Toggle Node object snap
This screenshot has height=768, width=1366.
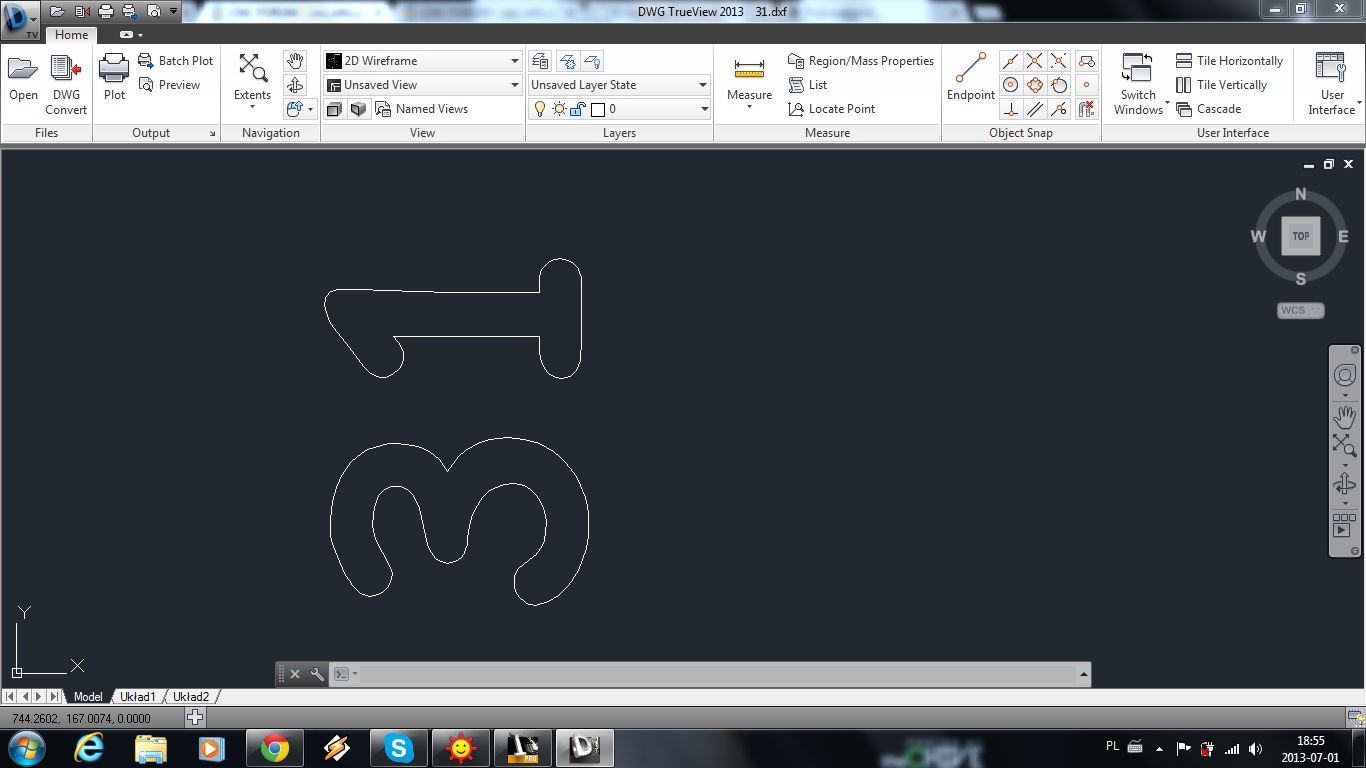(1087, 85)
